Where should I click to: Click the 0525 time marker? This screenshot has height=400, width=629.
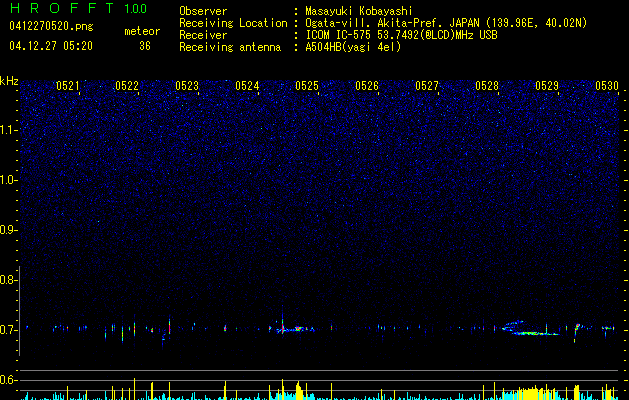307,86
